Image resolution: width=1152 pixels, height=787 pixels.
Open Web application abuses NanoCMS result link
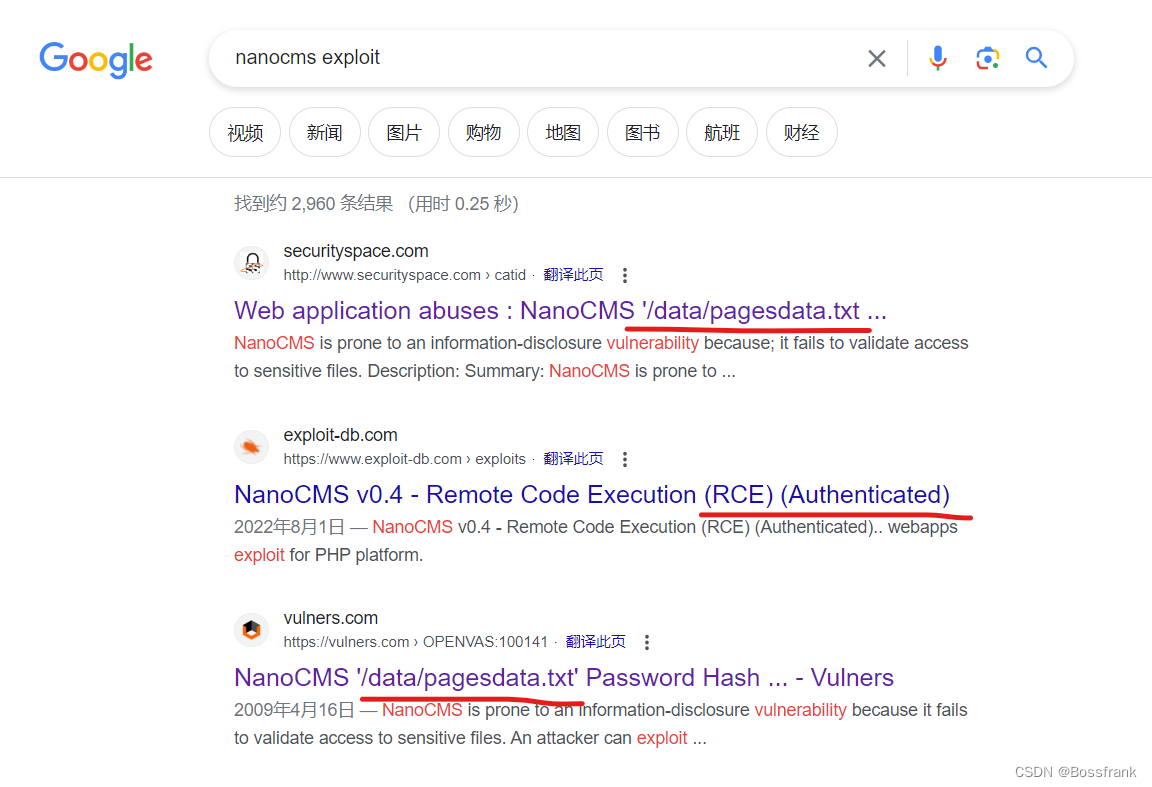click(560, 311)
